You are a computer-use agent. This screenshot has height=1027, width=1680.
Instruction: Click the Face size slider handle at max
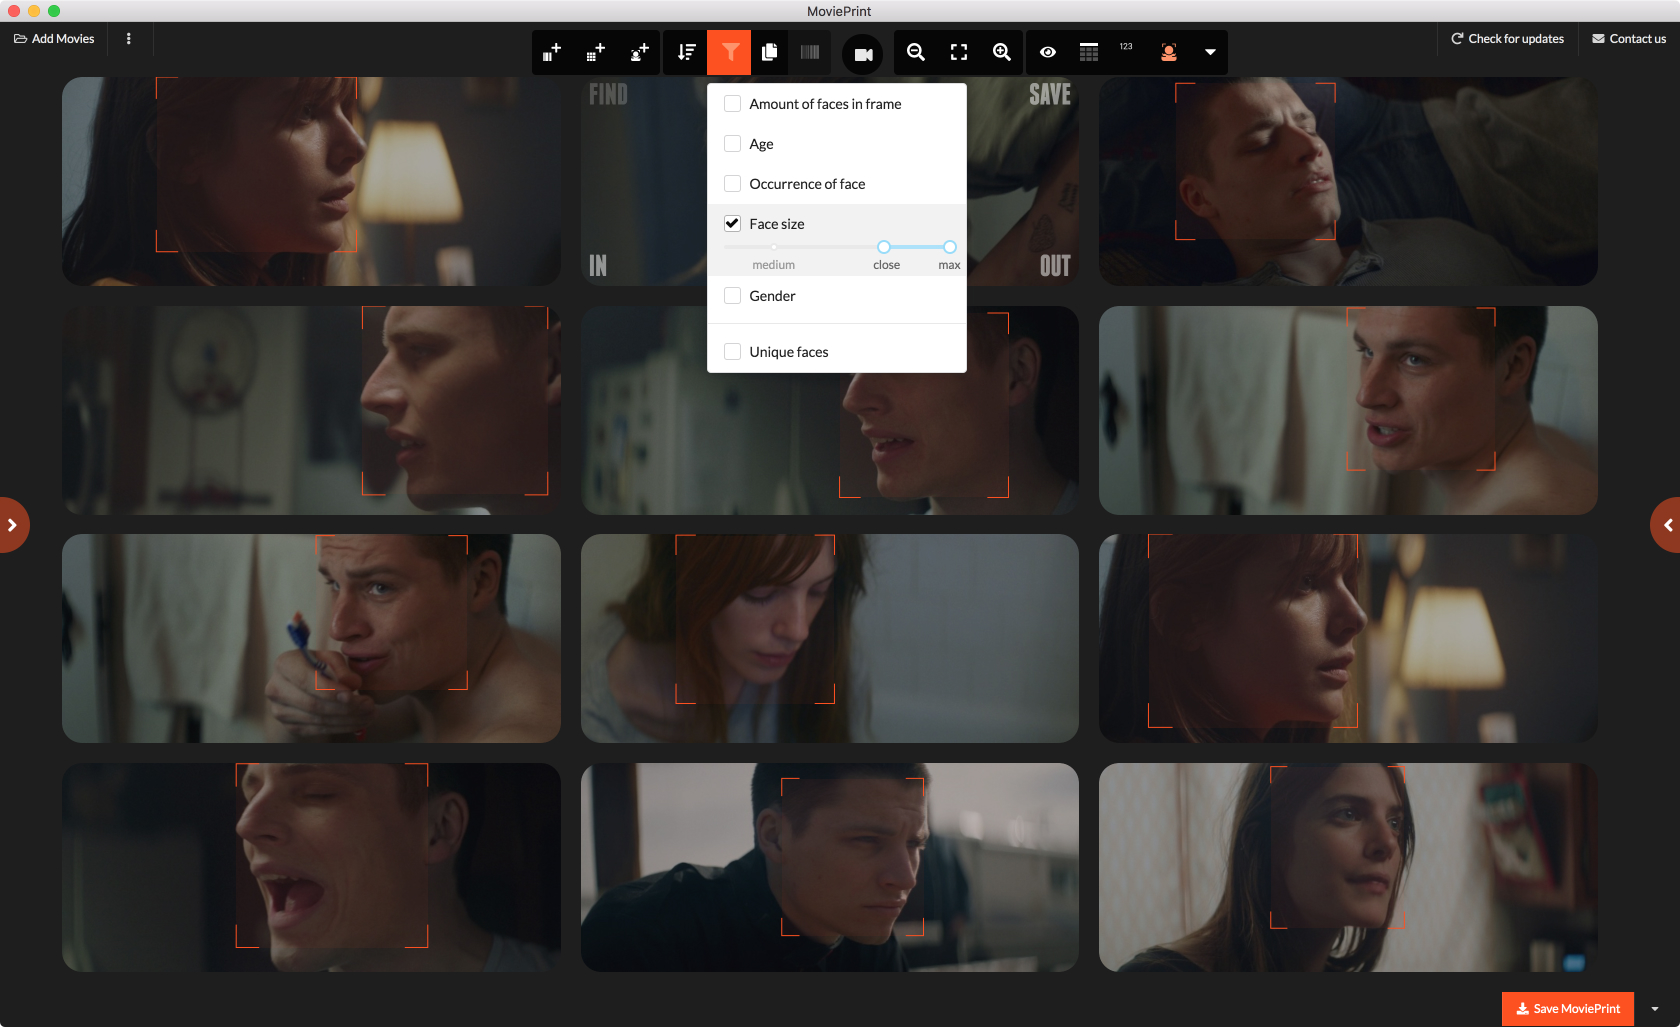point(950,247)
